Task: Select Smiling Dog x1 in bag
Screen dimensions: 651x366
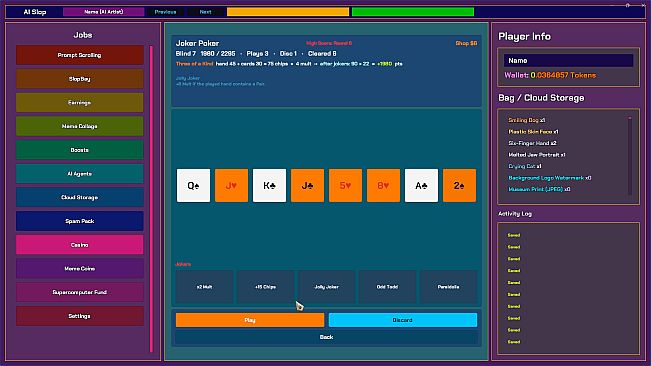Action: click(526, 120)
